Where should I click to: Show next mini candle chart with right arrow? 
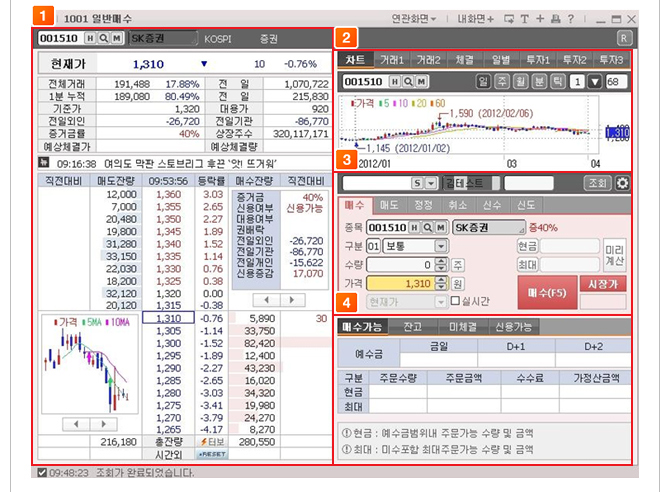tap(103, 424)
